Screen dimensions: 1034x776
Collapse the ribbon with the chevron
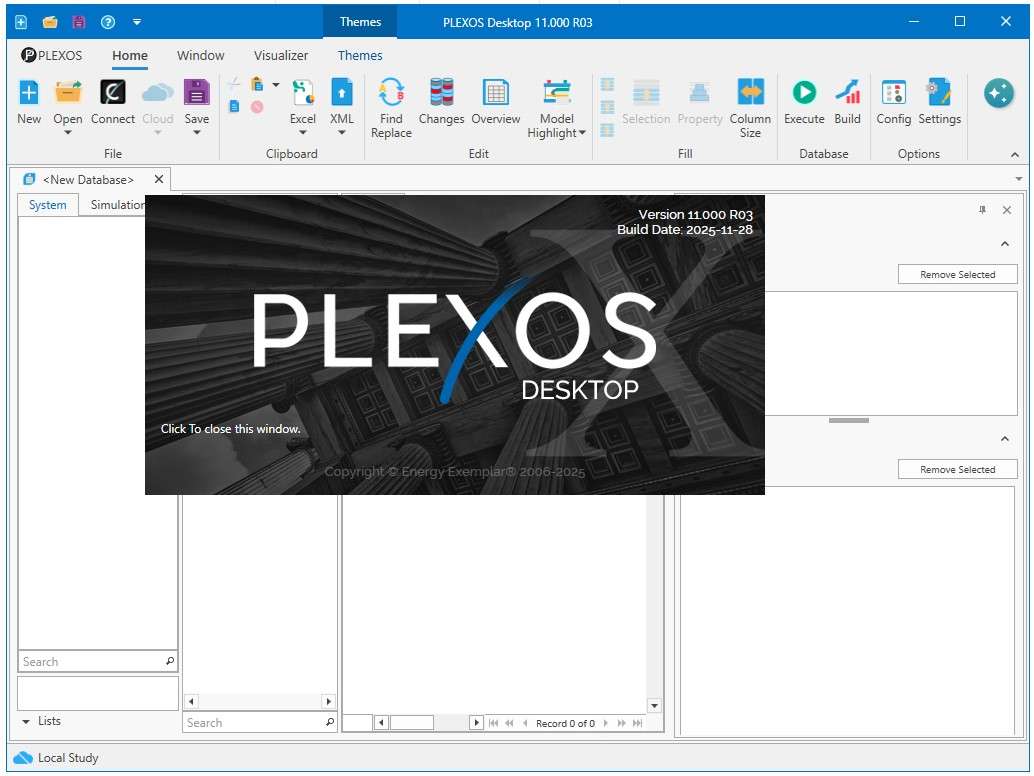click(x=1015, y=155)
